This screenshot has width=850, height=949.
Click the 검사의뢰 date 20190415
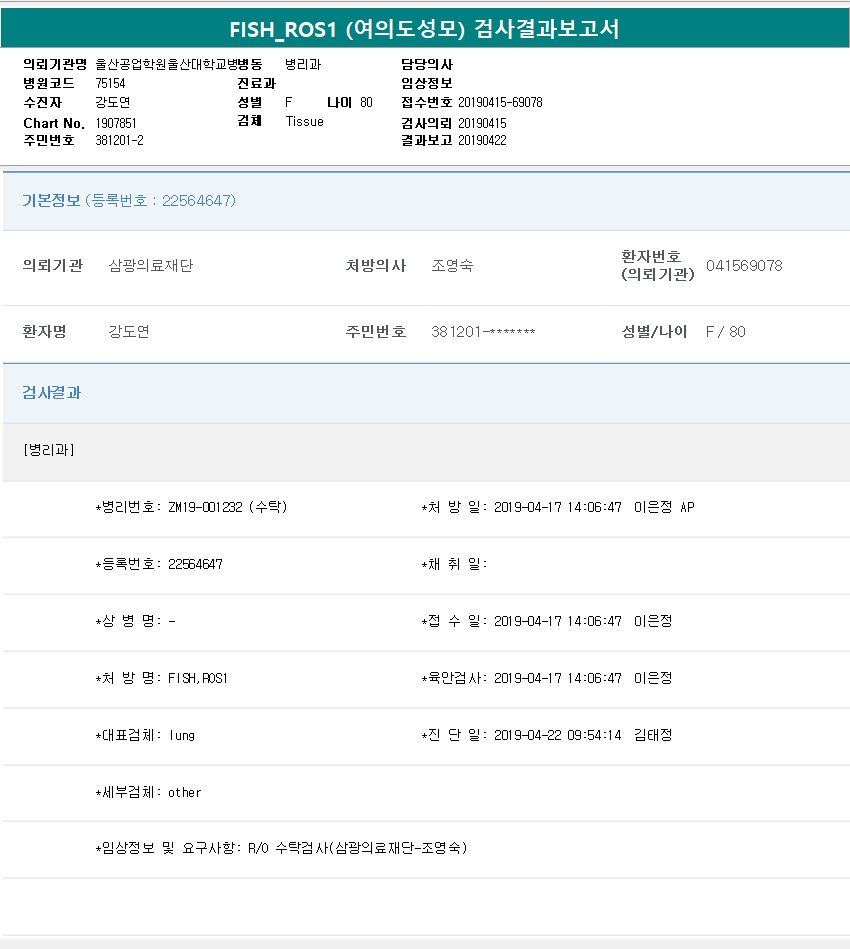pyautogui.click(x=482, y=123)
